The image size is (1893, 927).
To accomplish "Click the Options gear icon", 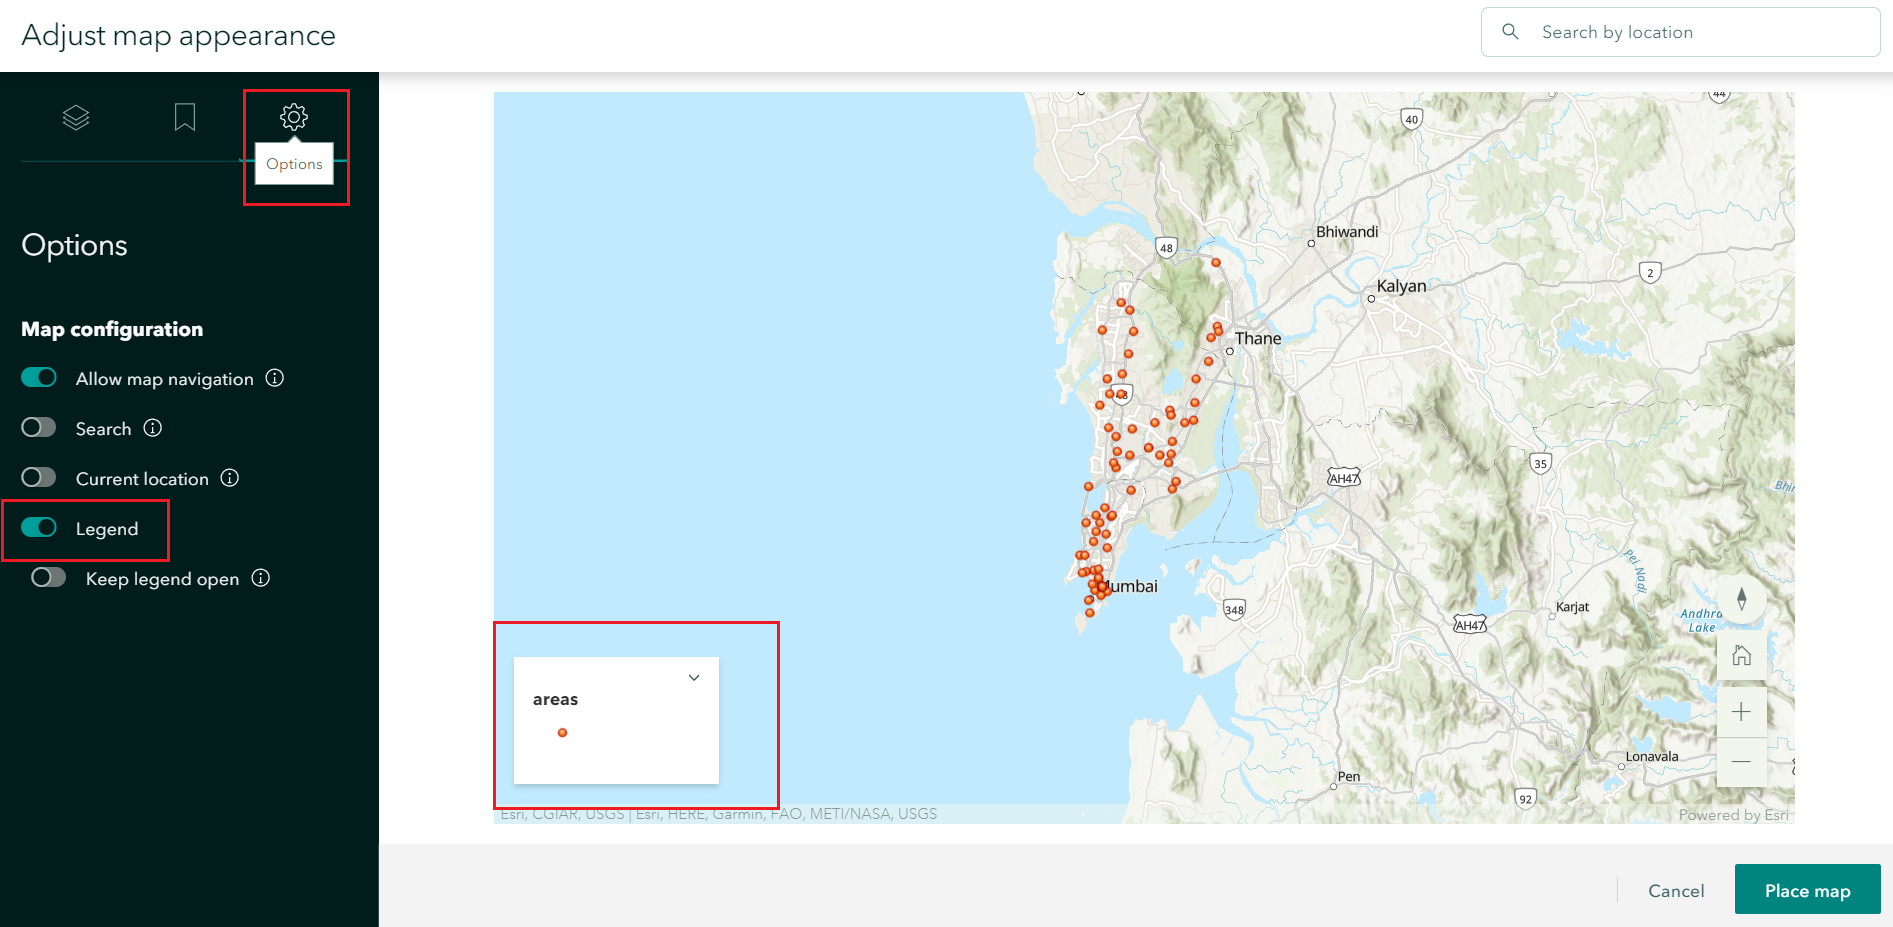I will tap(293, 116).
